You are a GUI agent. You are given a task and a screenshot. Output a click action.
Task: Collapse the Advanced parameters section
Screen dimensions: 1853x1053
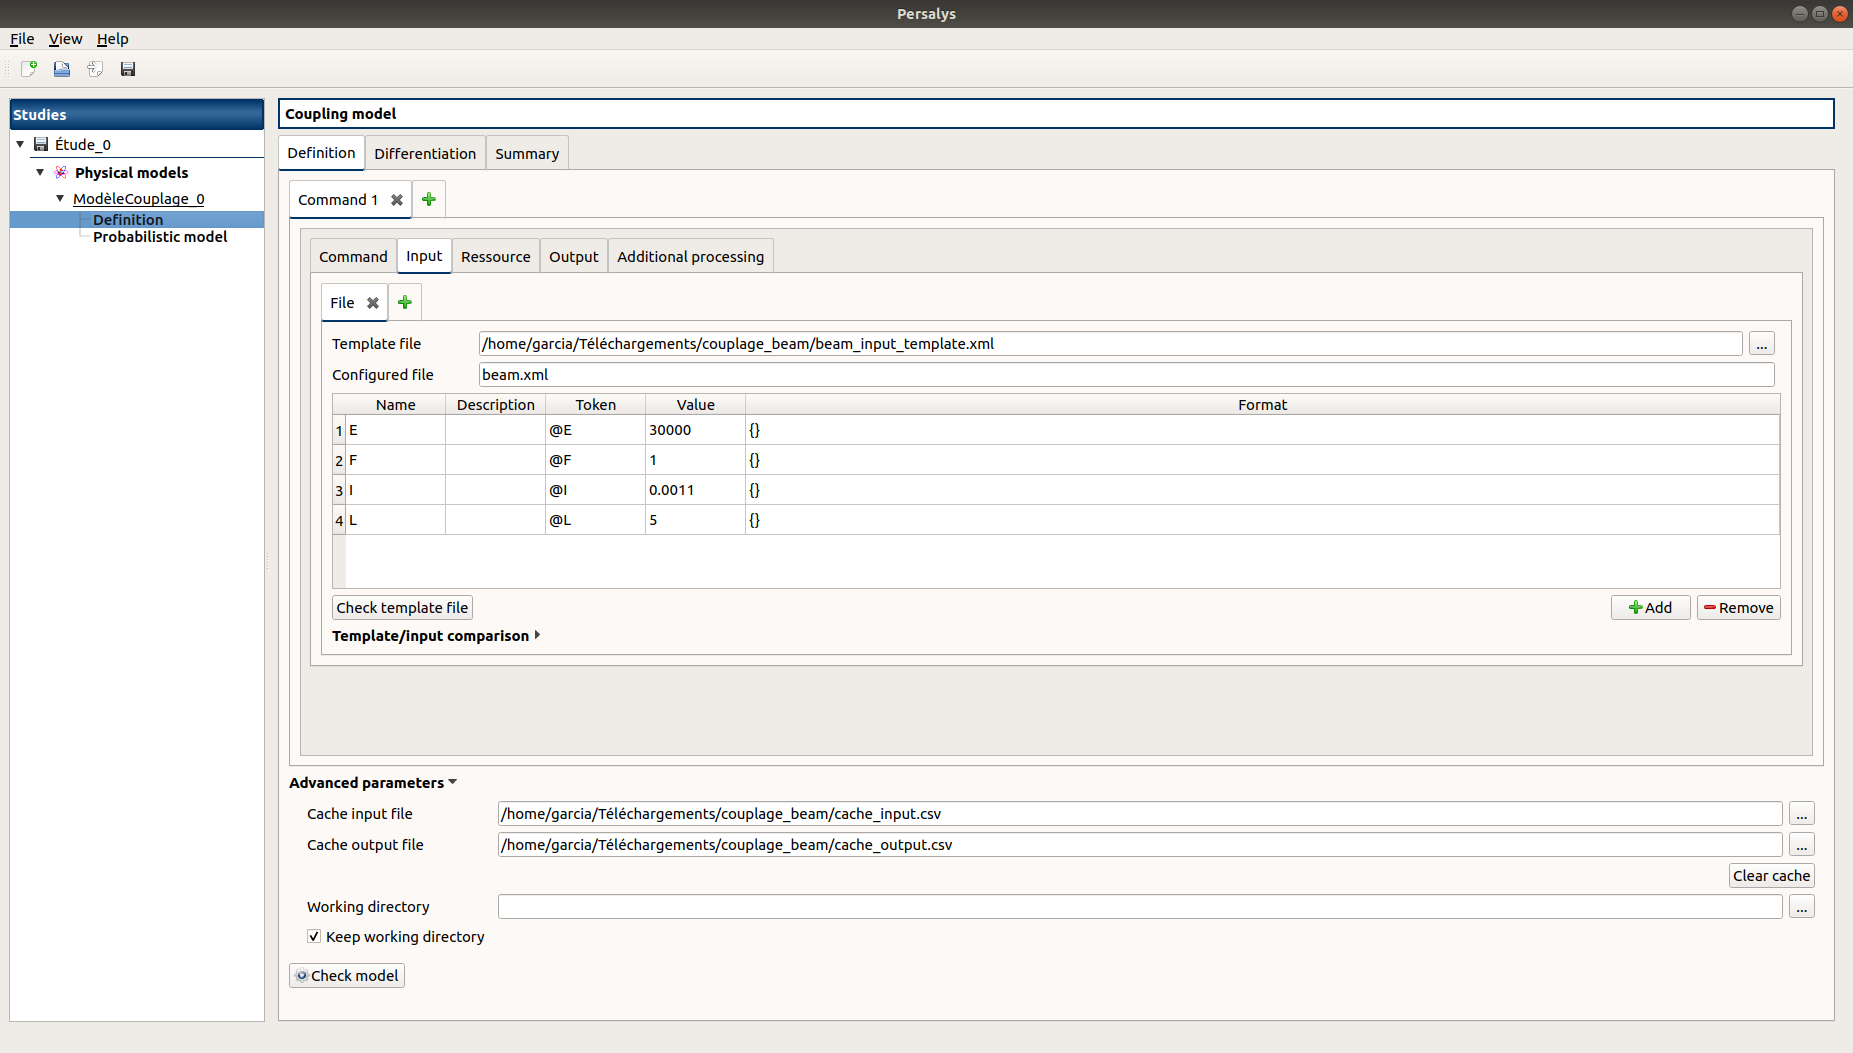(453, 782)
